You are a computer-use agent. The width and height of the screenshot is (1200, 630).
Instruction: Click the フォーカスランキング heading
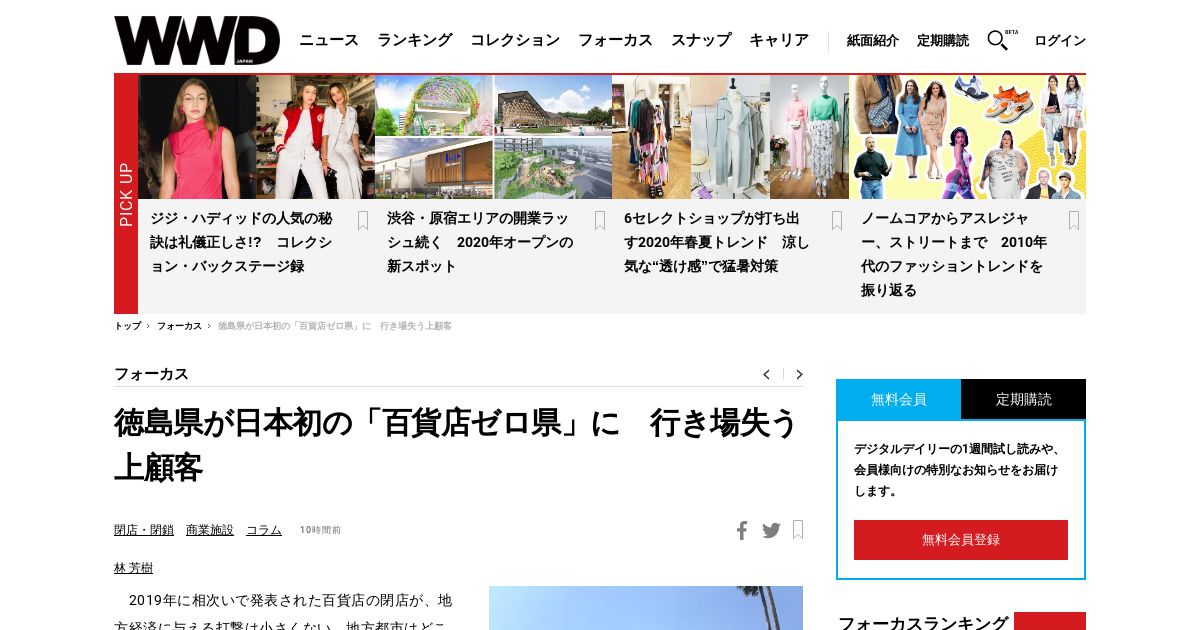[x=923, y=623]
